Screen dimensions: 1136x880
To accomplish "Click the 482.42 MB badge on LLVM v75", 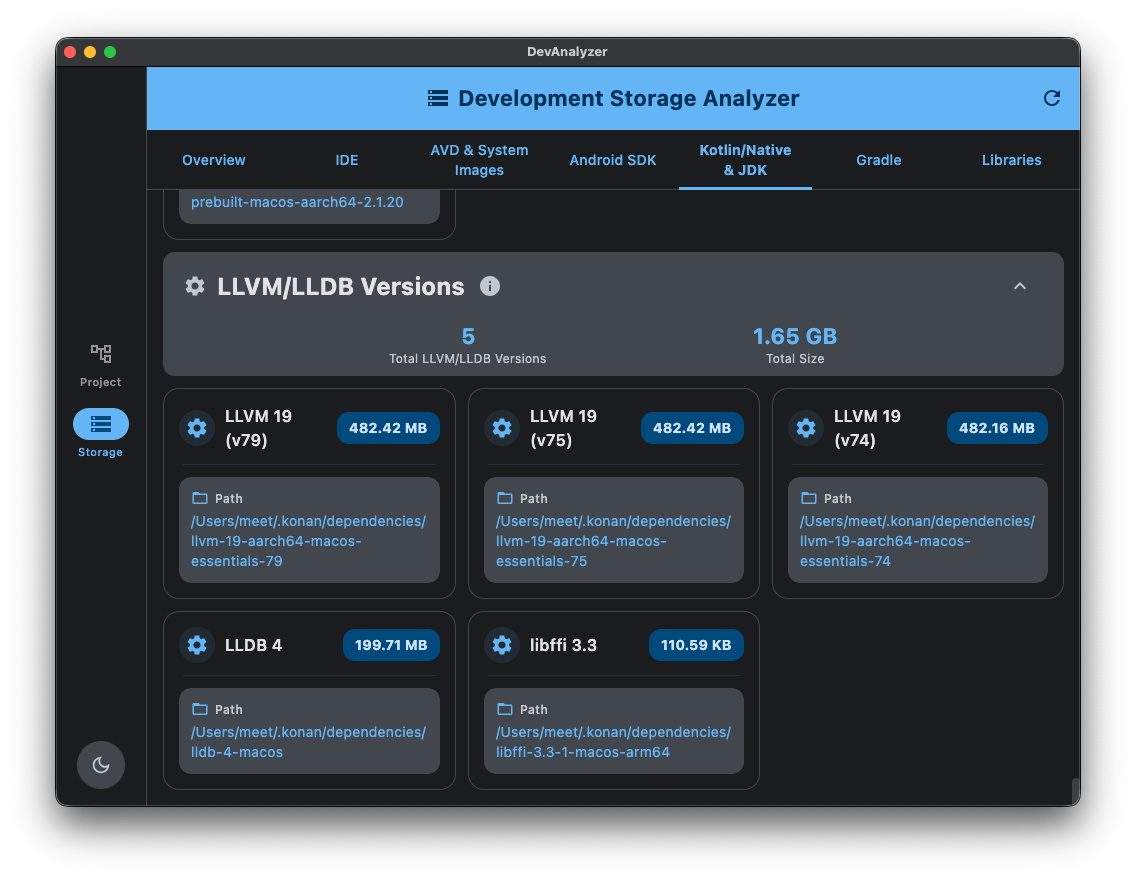I will click(x=692, y=428).
